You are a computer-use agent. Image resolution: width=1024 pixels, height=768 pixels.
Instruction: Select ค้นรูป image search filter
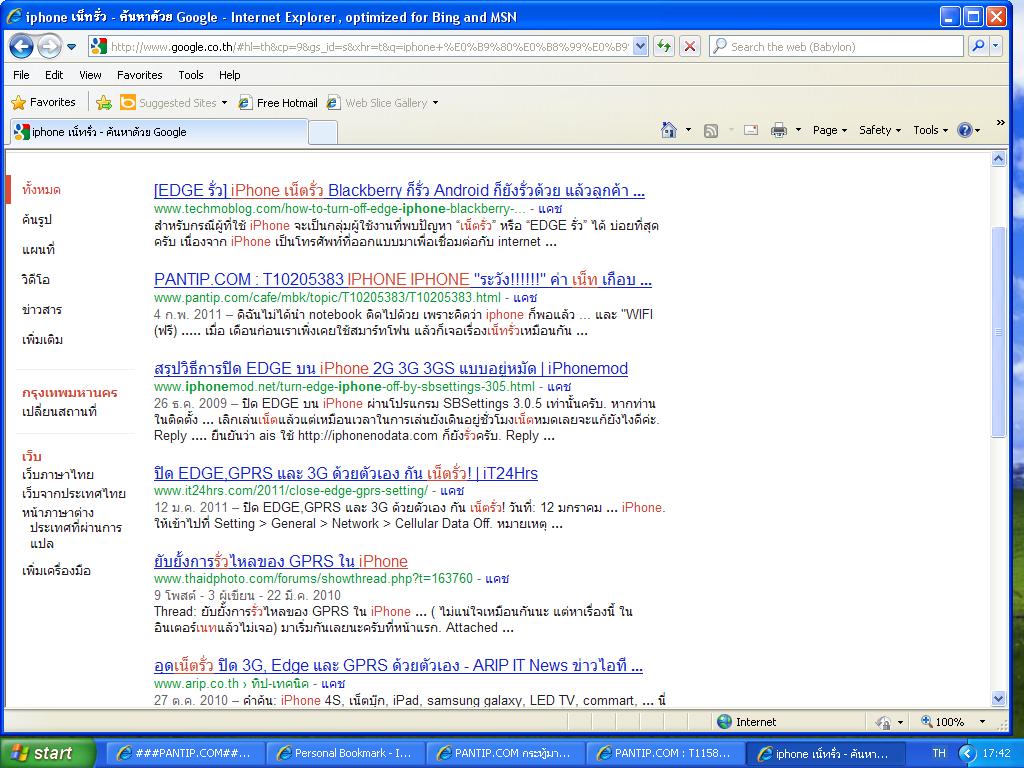coord(37,219)
